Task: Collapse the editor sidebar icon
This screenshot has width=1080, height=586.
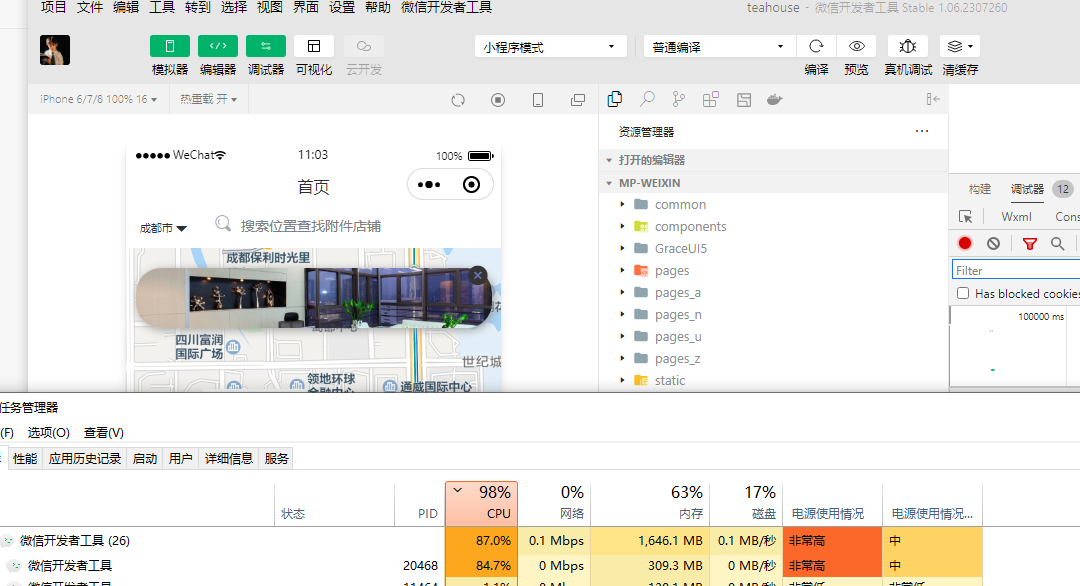Action: tap(933, 99)
